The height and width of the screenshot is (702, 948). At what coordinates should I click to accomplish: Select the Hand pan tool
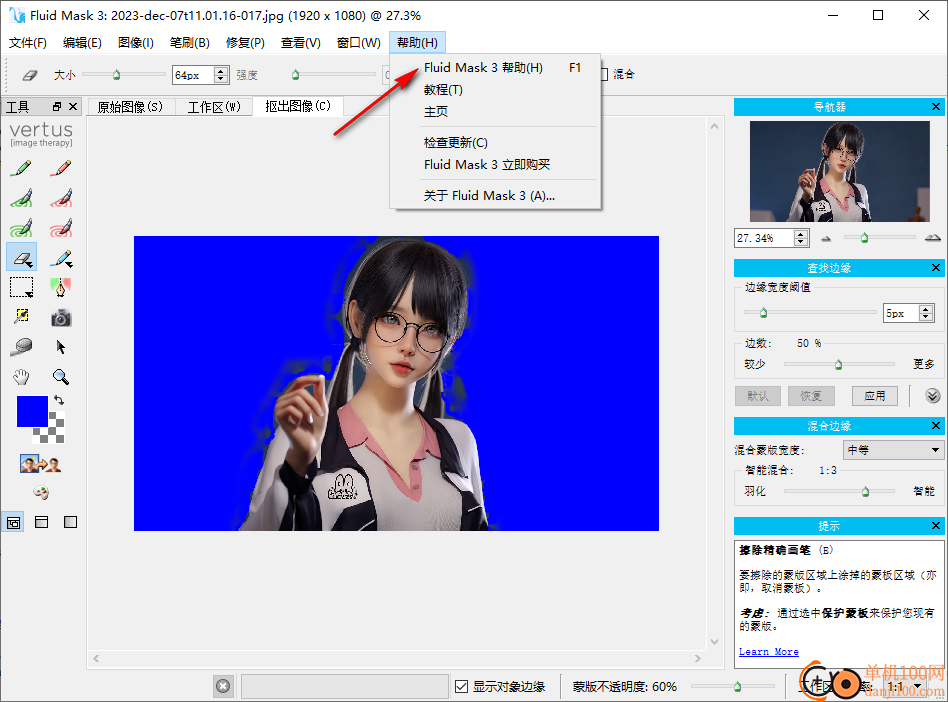point(21,377)
